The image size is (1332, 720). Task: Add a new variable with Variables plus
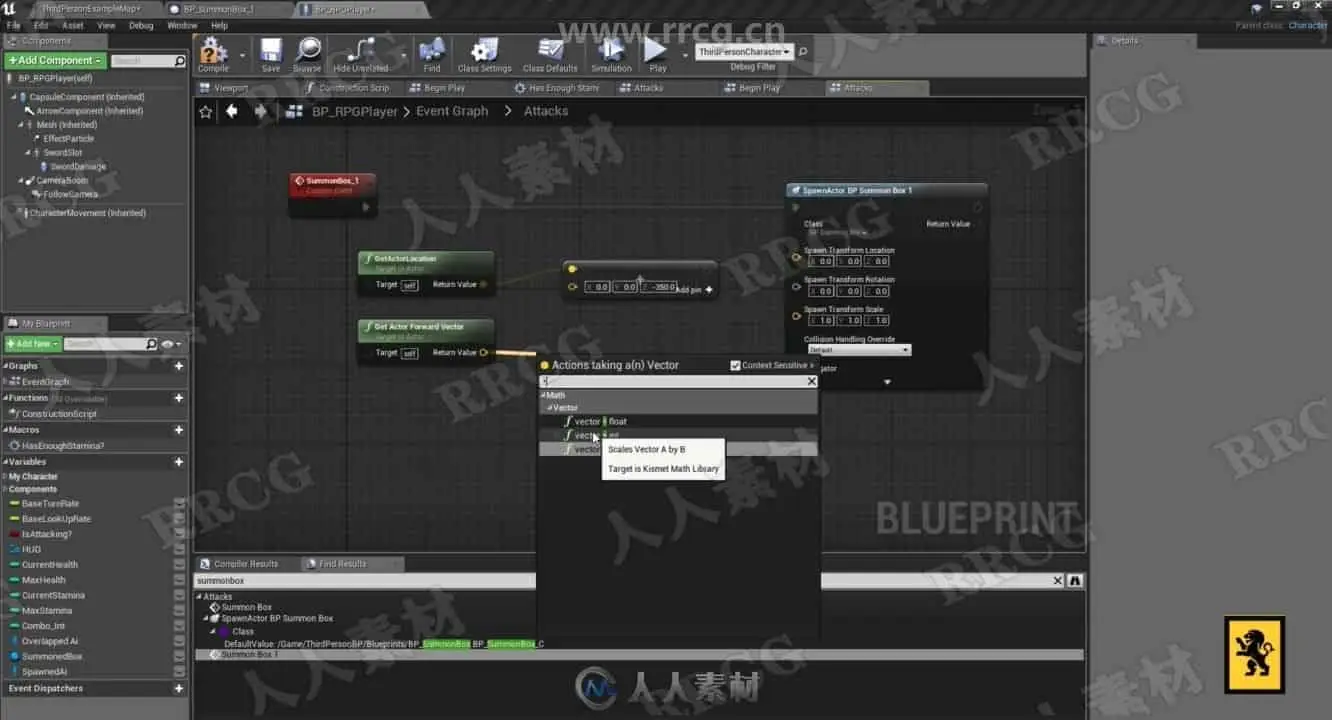[179, 462]
